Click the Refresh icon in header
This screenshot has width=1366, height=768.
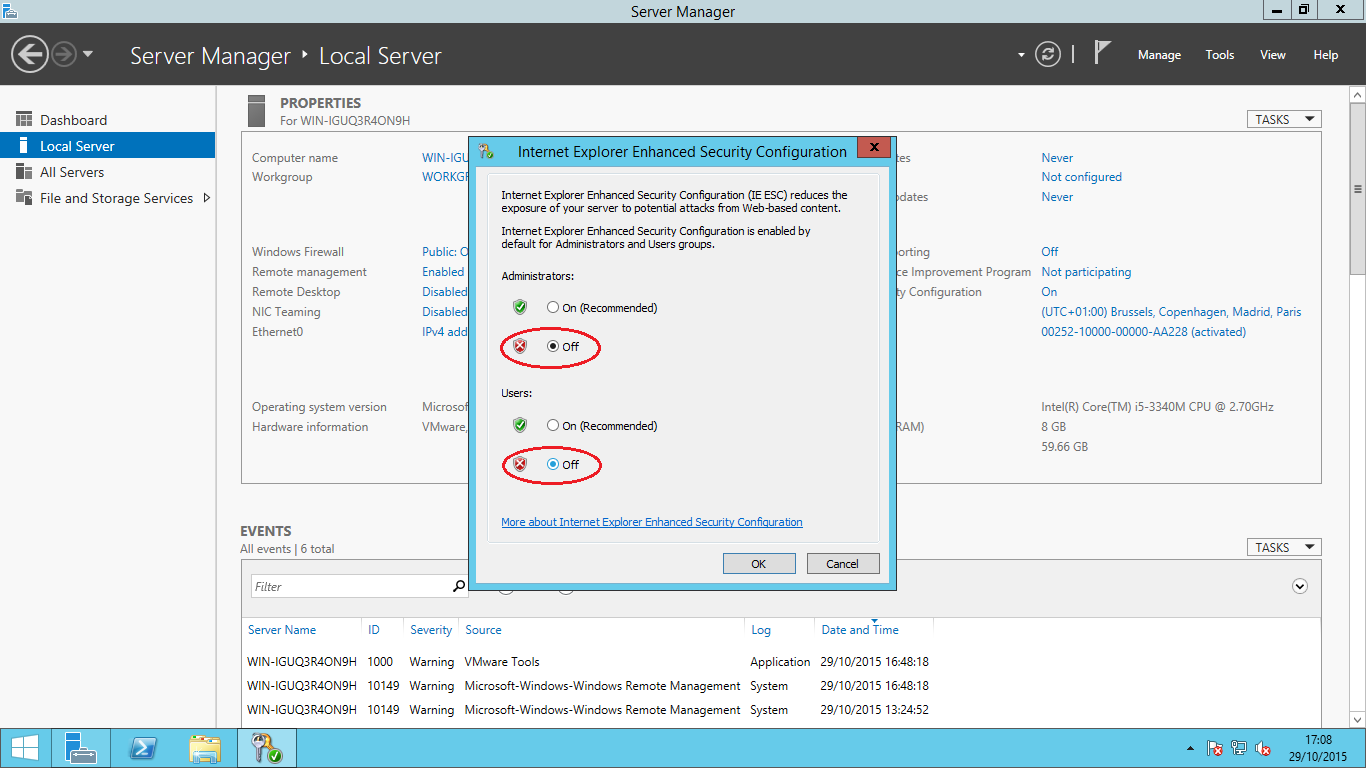[x=1047, y=54]
